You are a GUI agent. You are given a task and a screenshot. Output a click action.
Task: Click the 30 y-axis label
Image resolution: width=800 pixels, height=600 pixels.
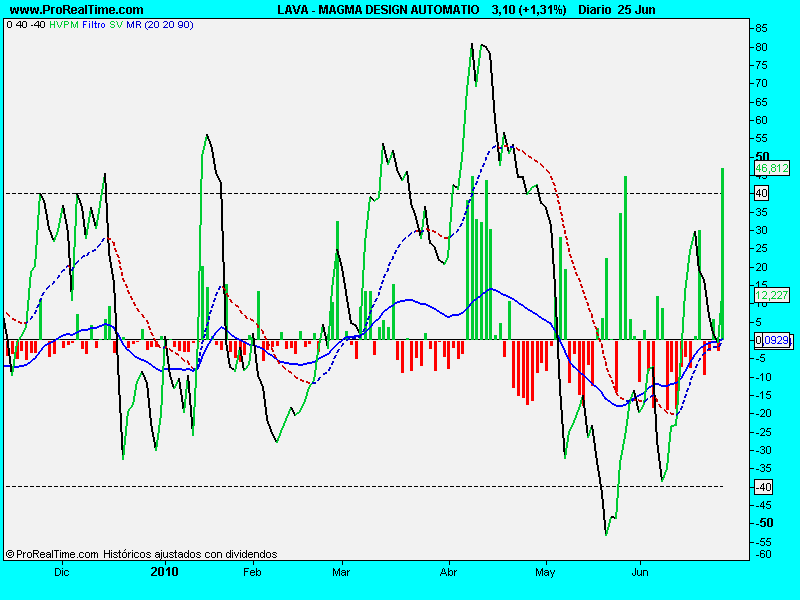761,230
